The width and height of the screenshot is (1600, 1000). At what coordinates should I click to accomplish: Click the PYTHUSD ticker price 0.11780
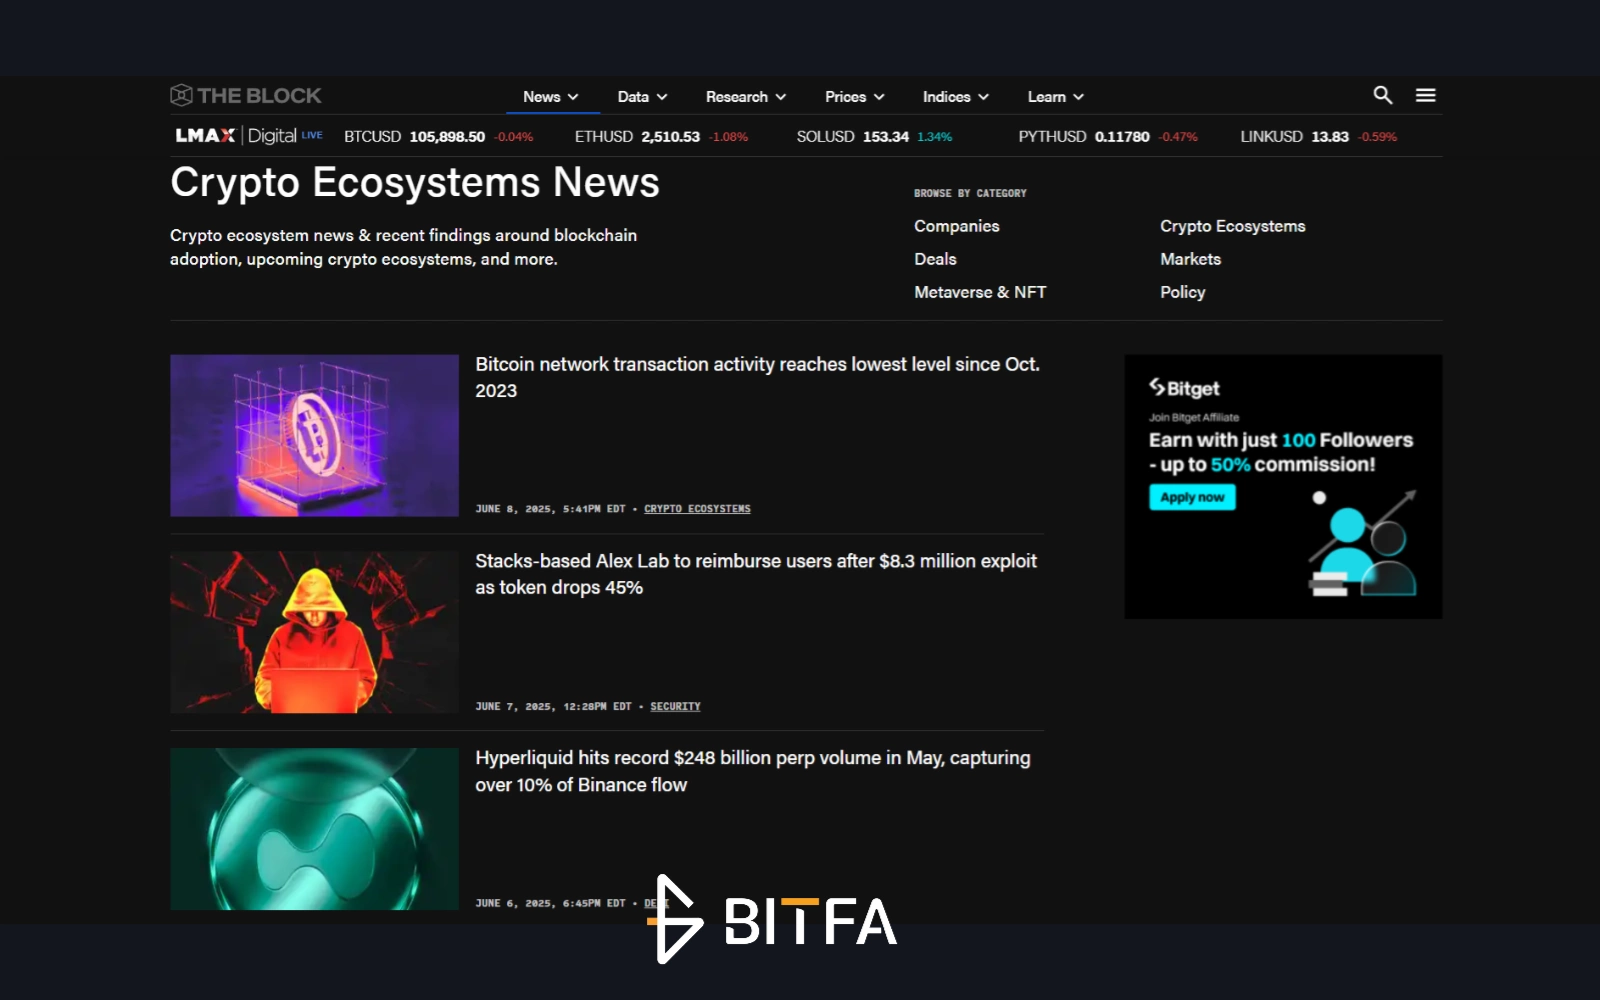[x=1122, y=137]
